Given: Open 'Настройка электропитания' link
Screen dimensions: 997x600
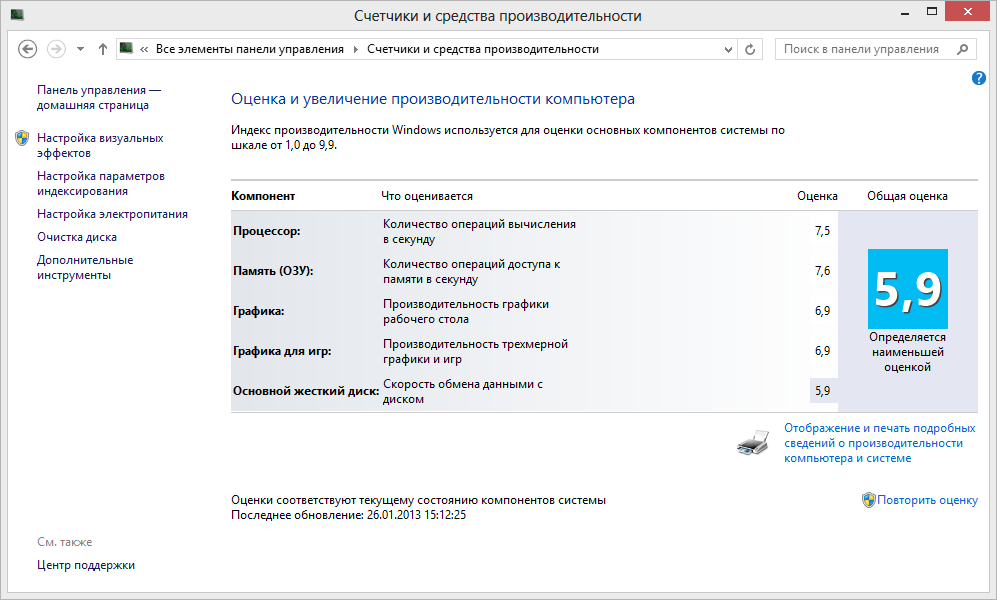Looking at the screenshot, I should pyautogui.click(x=113, y=214).
